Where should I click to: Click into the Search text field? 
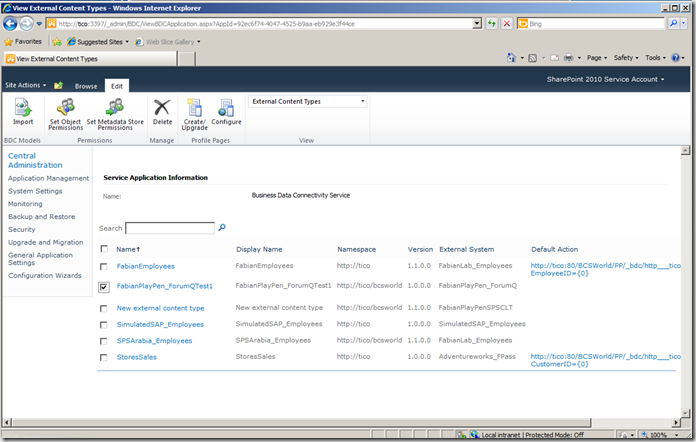tap(170, 228)
